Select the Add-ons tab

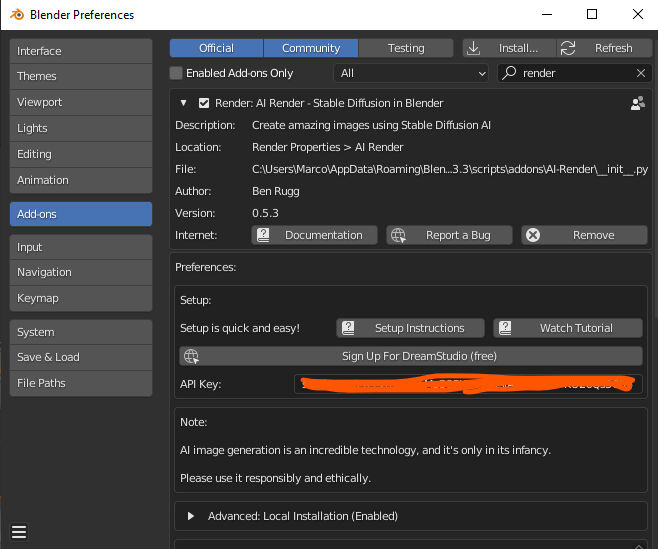81,214
